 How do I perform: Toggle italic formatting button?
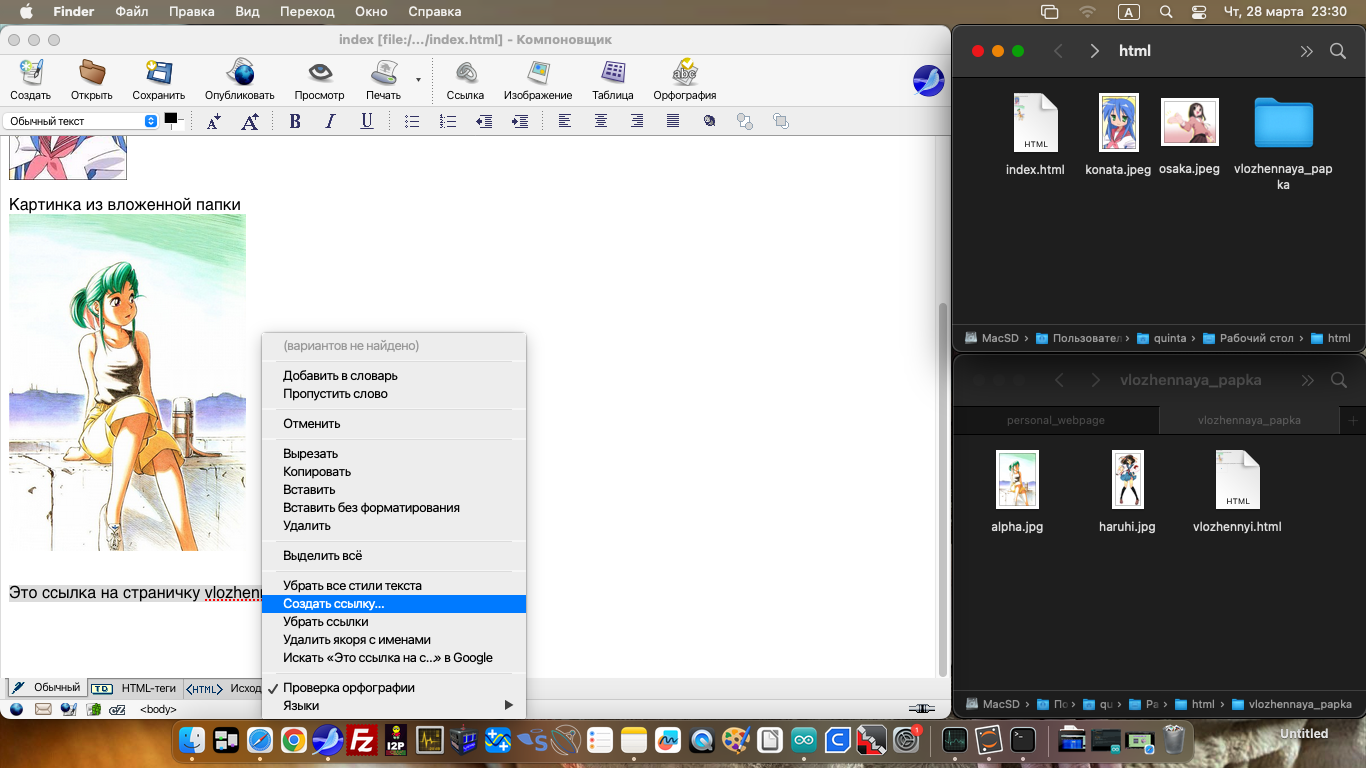330,121
